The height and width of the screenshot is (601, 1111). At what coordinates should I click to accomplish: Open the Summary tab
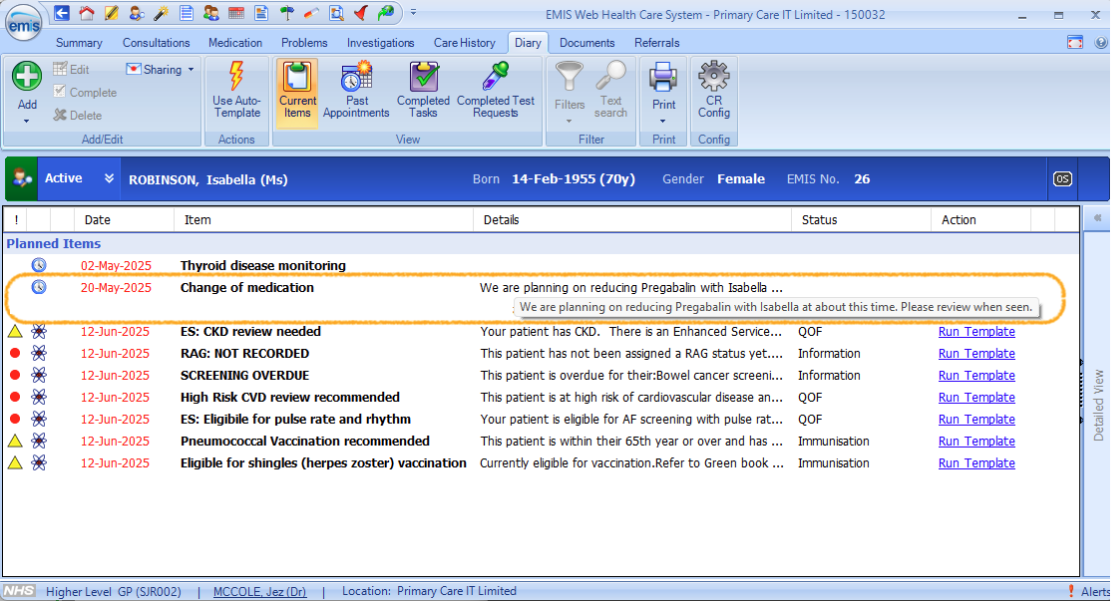click(x=79, y=43)
